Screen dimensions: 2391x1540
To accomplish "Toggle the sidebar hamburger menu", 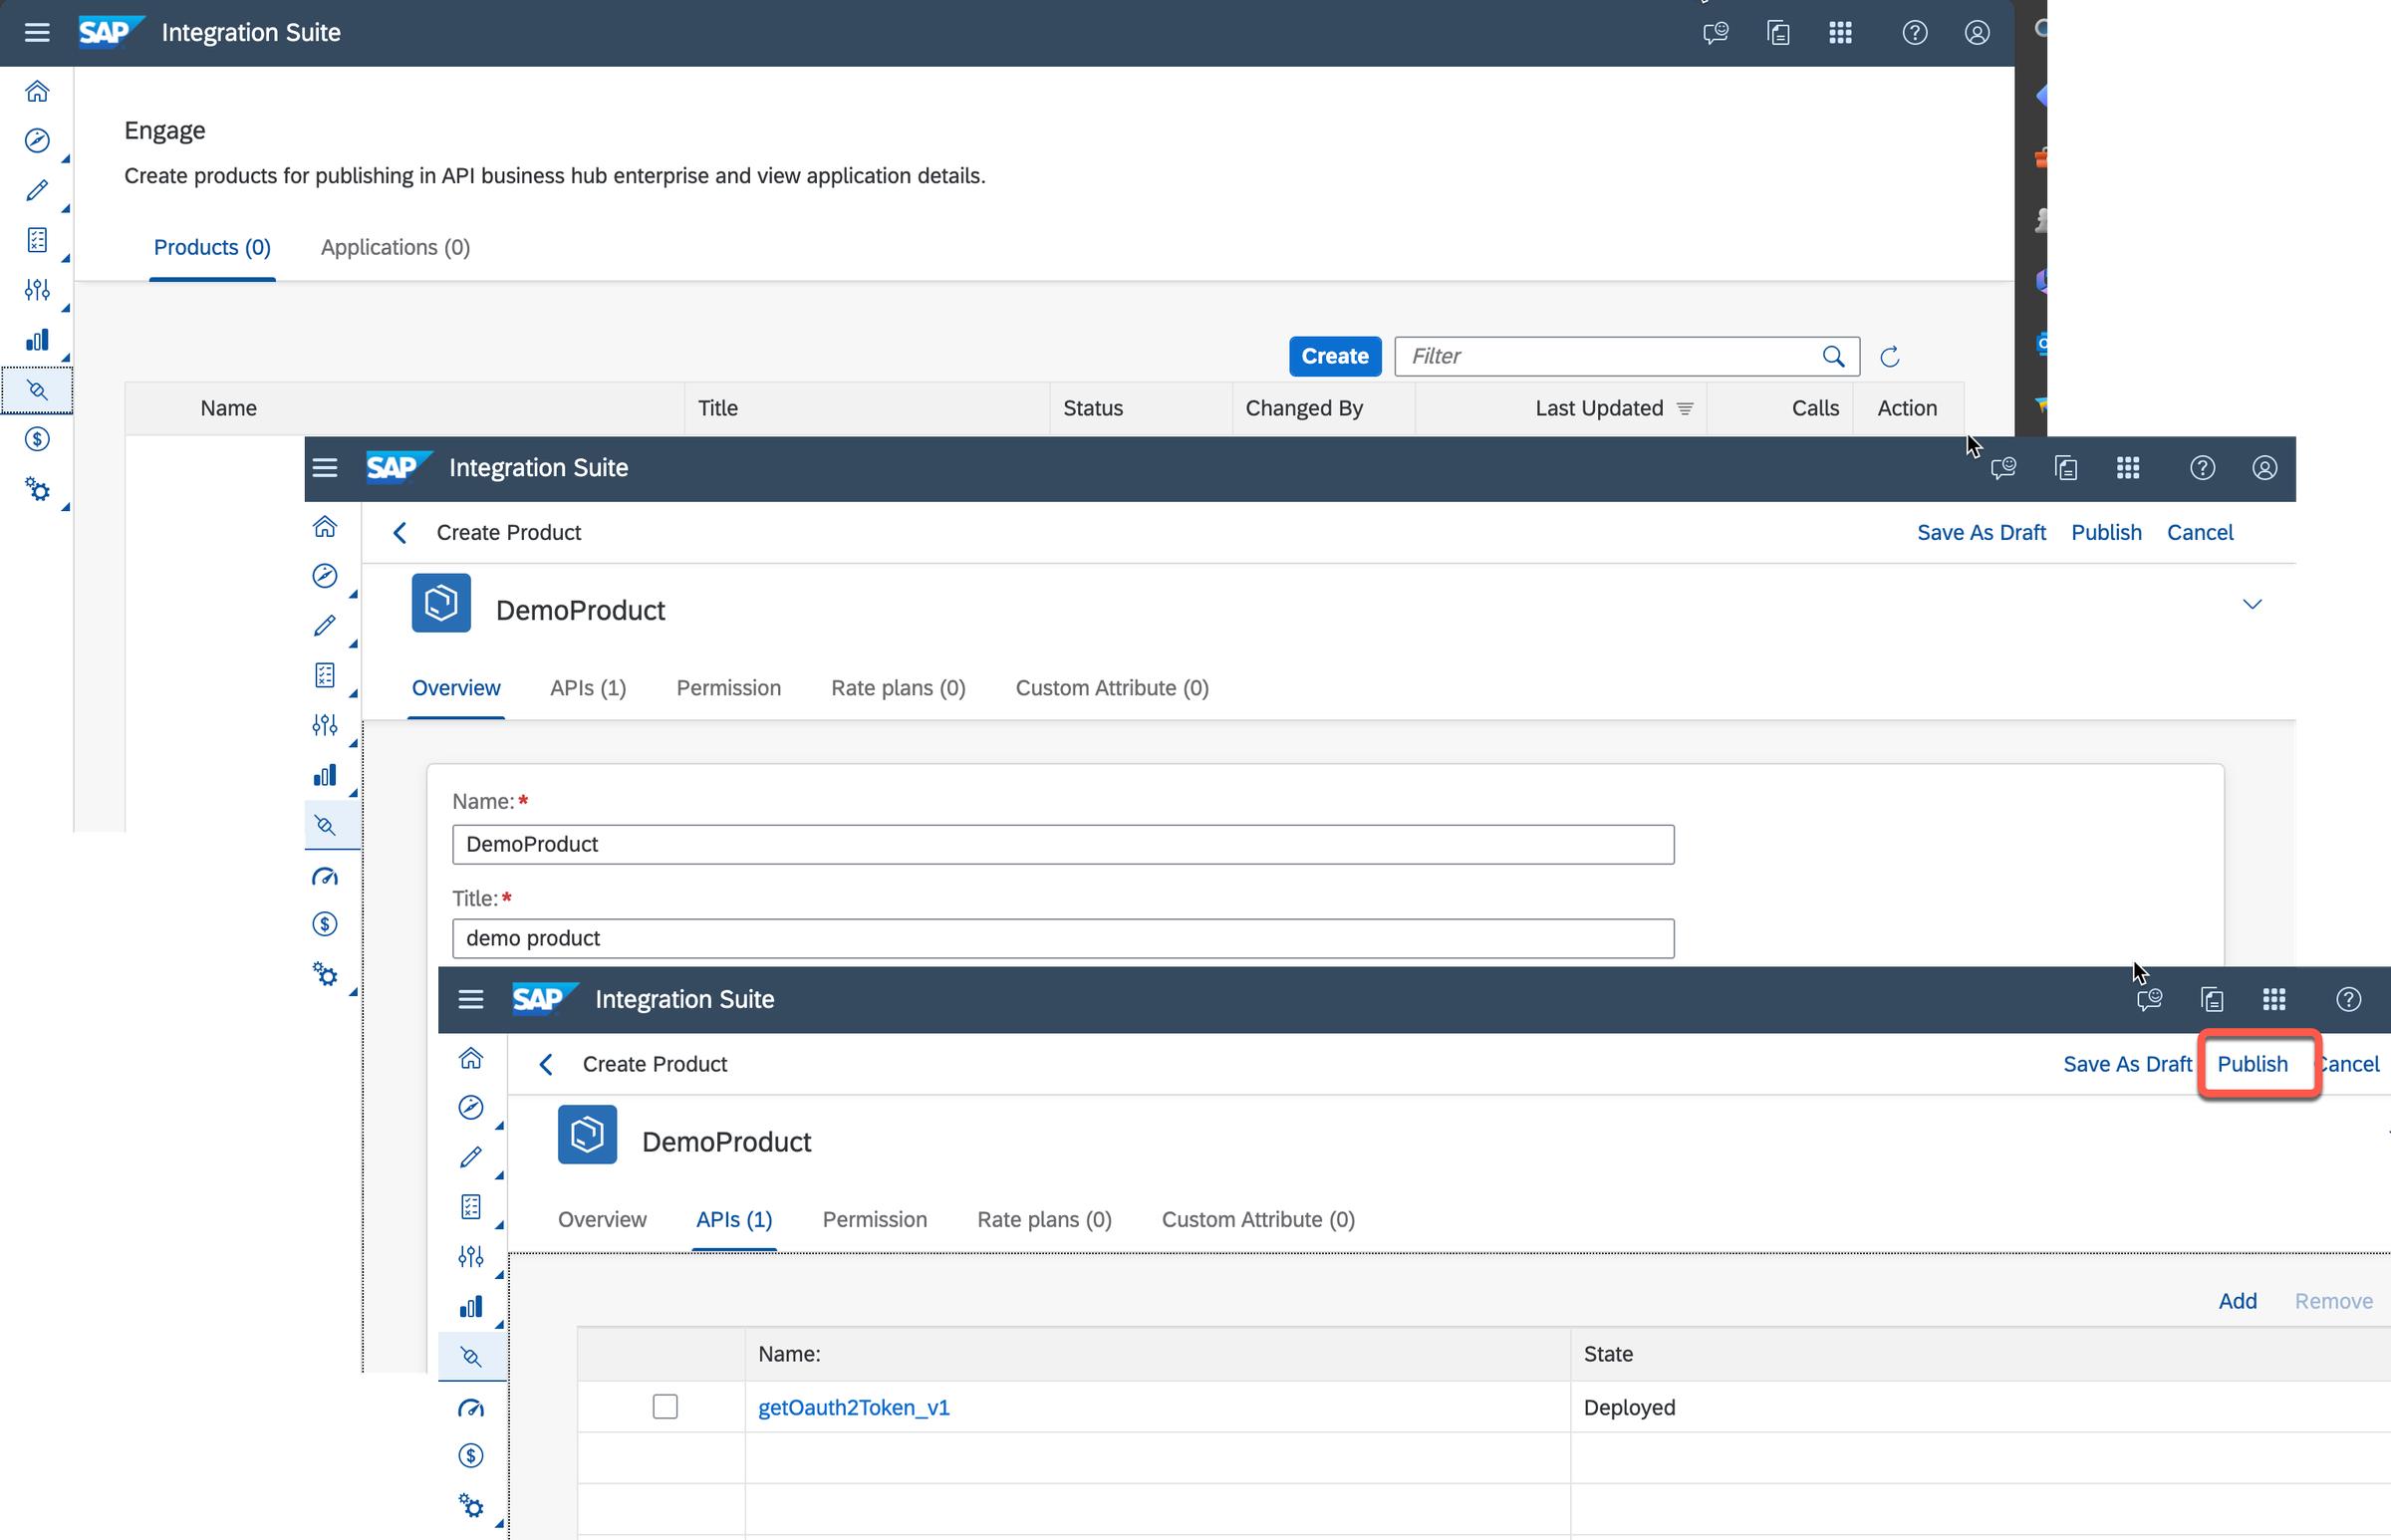I will tap(37, 32).
